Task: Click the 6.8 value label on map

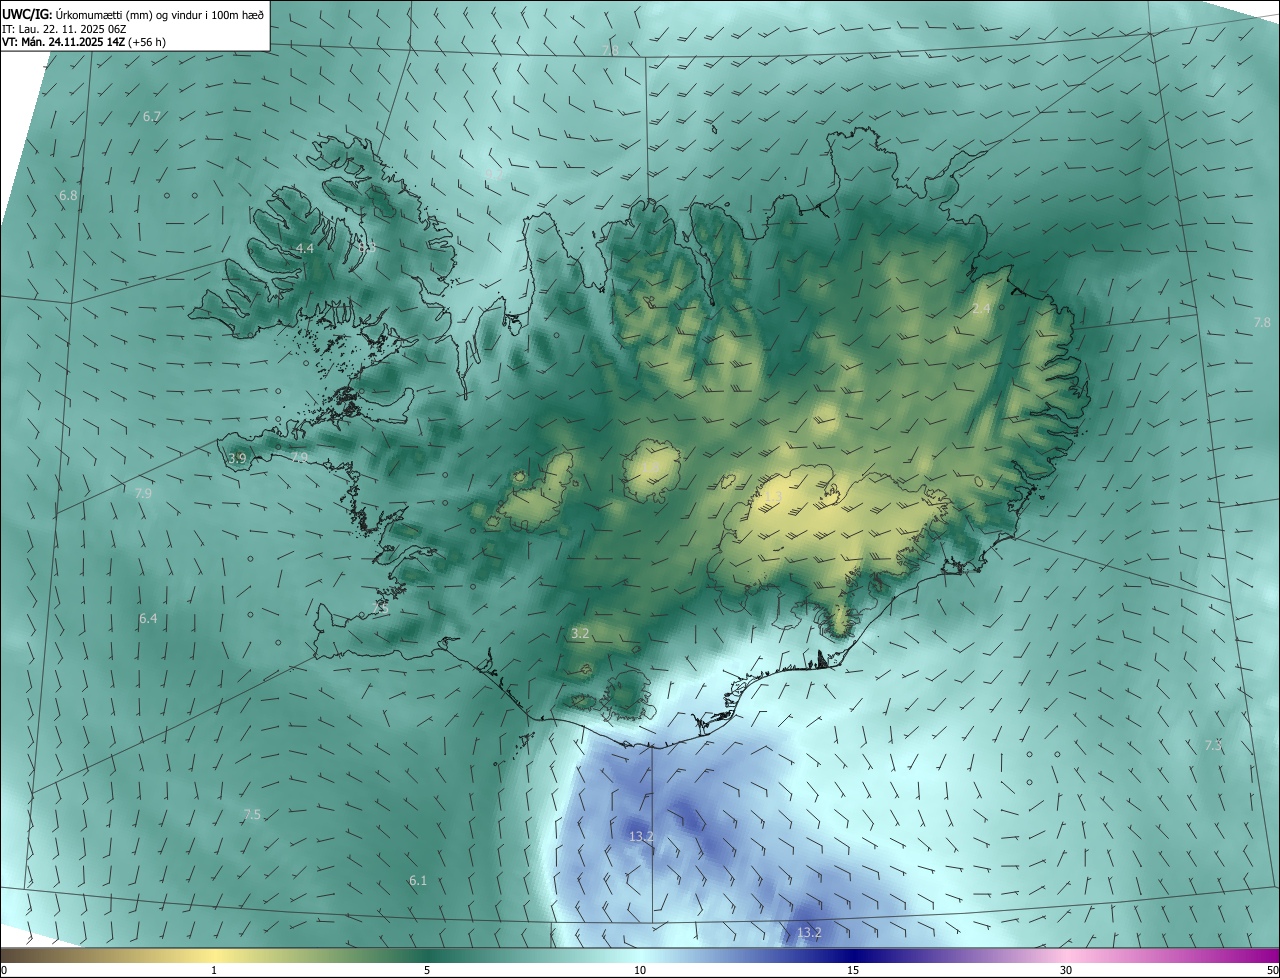Action: point(68,196)
